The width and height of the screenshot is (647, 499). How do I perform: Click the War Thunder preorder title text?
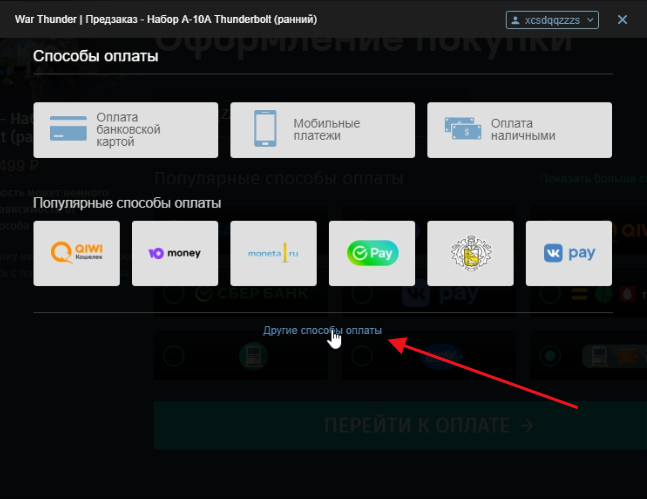pyautogui.click(x=166, y=19)
